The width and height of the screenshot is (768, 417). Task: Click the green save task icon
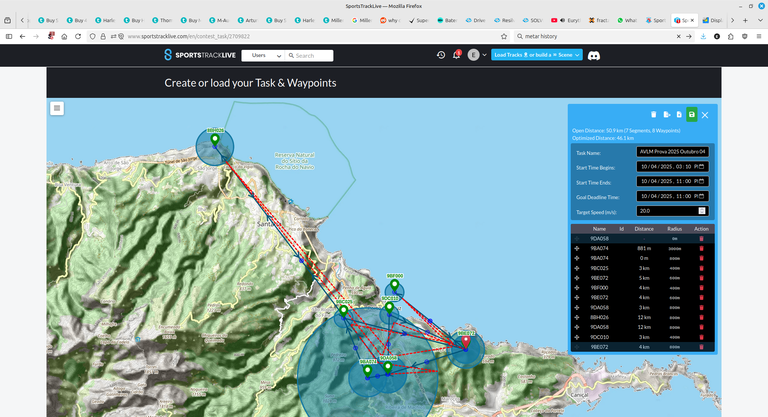[x=691, y=115]
